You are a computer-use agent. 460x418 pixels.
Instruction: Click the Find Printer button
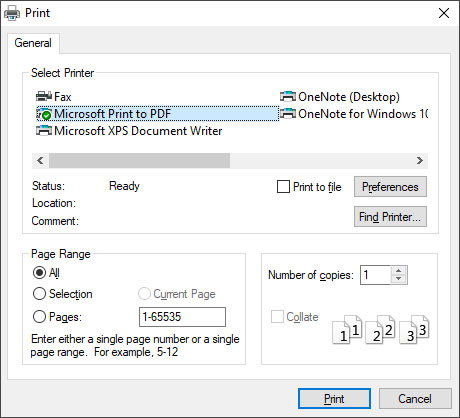pyautogui.click(x=390, y=217)
